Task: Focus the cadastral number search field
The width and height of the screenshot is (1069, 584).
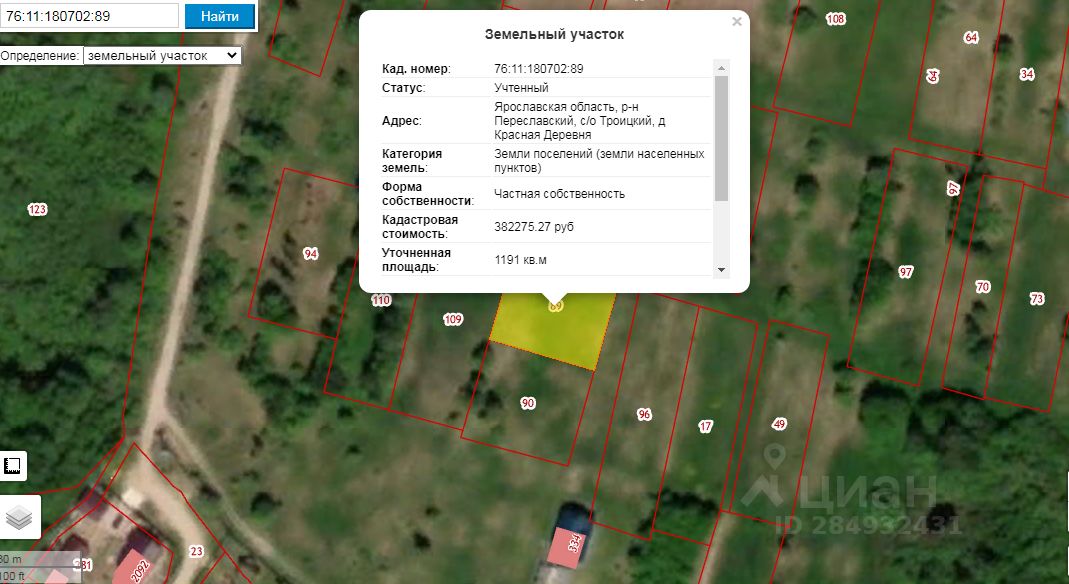Action: pyautogui.click(x=89, y=16)
